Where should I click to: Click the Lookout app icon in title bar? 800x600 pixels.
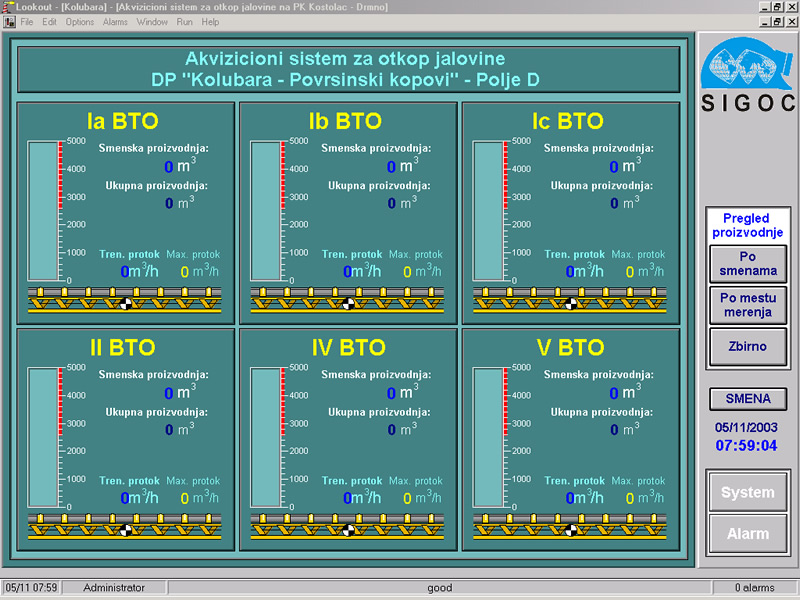tap(8, 7)
